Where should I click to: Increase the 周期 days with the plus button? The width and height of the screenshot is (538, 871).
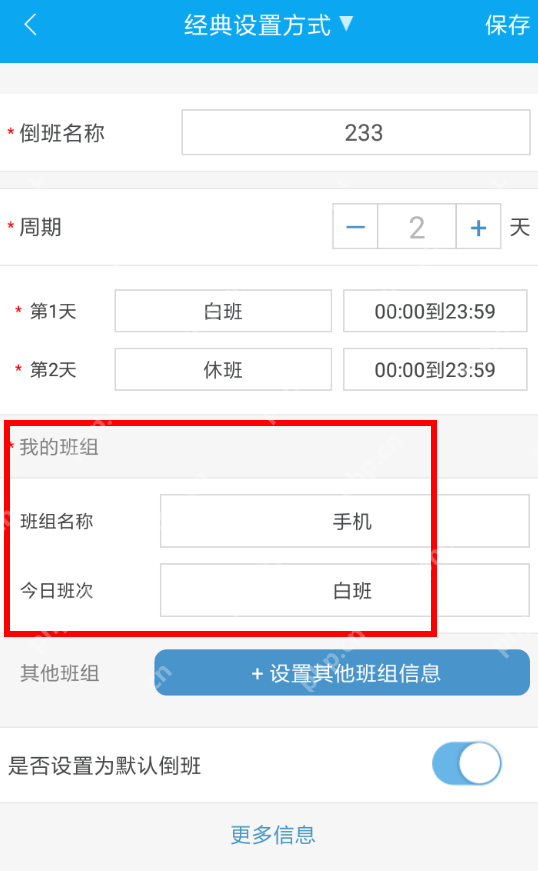[x=478, y=226]
